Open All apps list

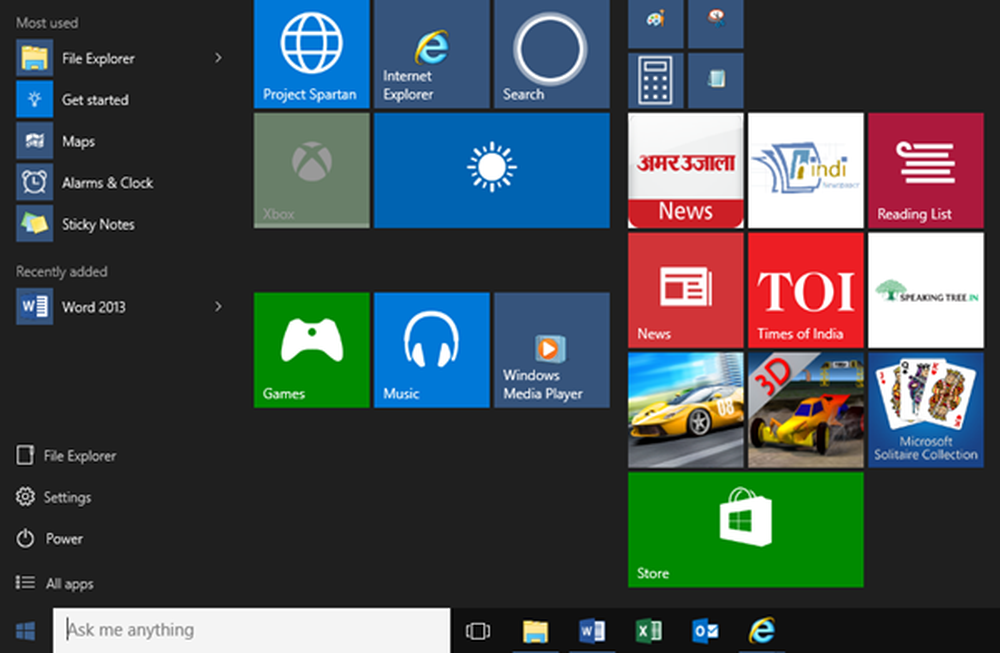68,583
